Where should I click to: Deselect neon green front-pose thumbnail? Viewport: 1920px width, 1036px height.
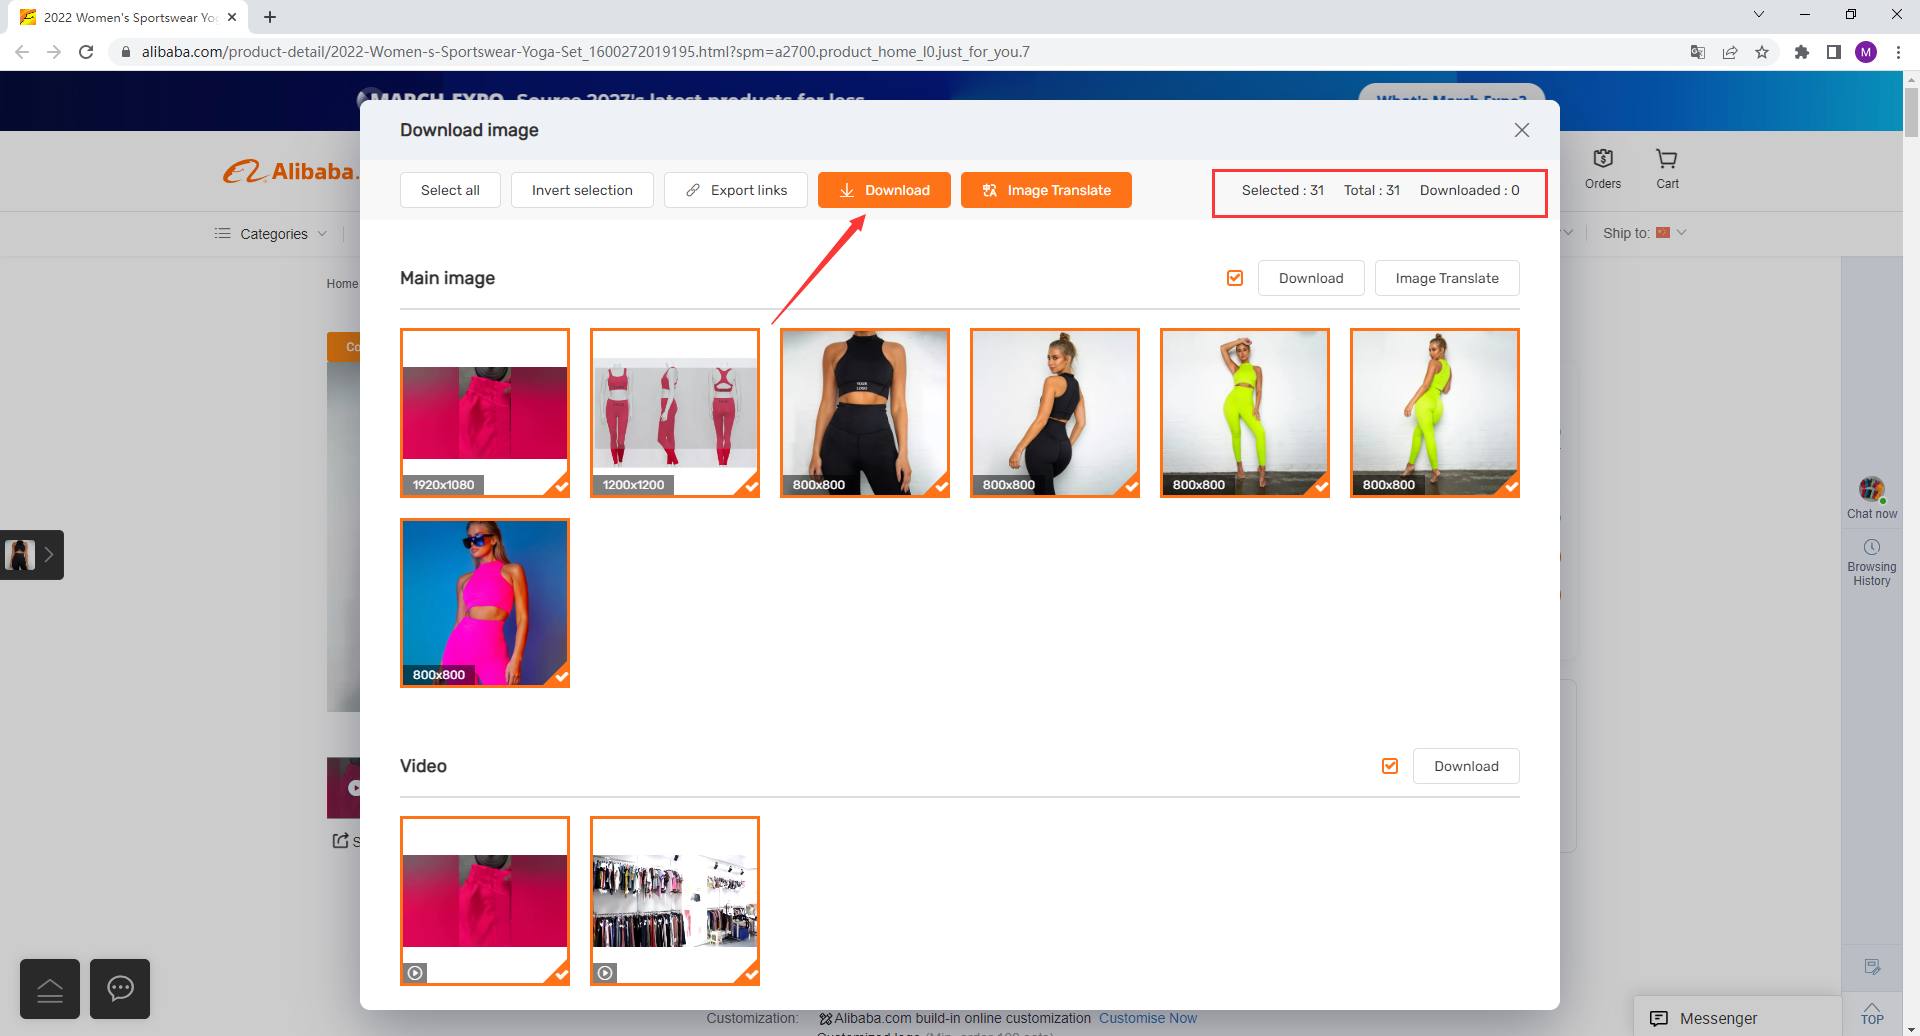click(1245, 412)
